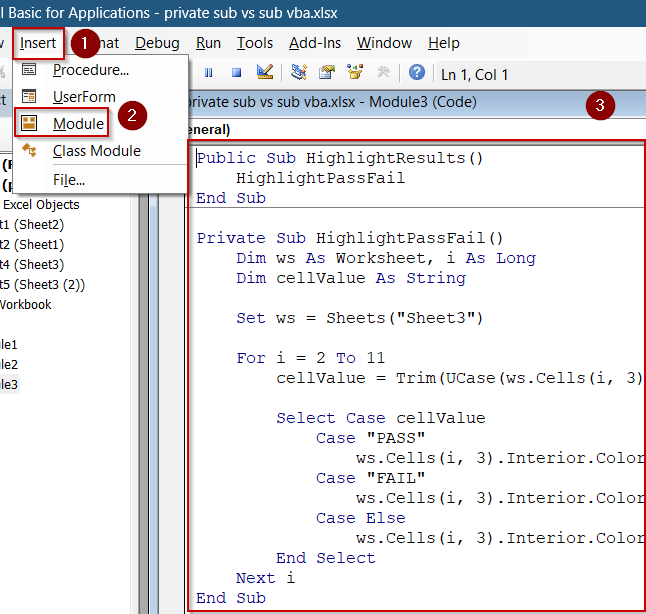Image resolution: width=646 pixels, height=614 pixels.
Task: Click the Break (pause) toolbar icon
Action: pos(209,73)
